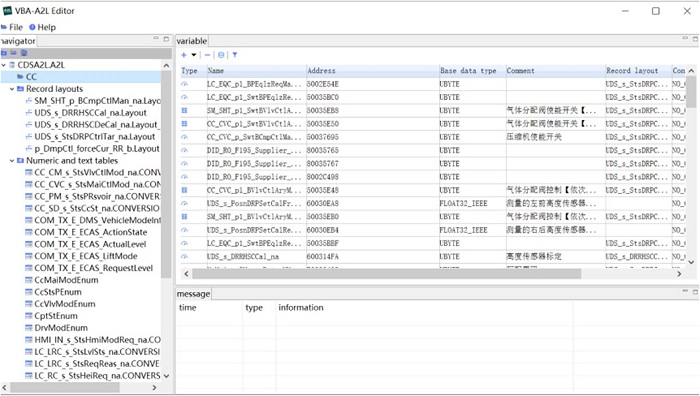Collapse the Numeric and text tables node
The height and width of the screenshot is (396, 700).
12,161
